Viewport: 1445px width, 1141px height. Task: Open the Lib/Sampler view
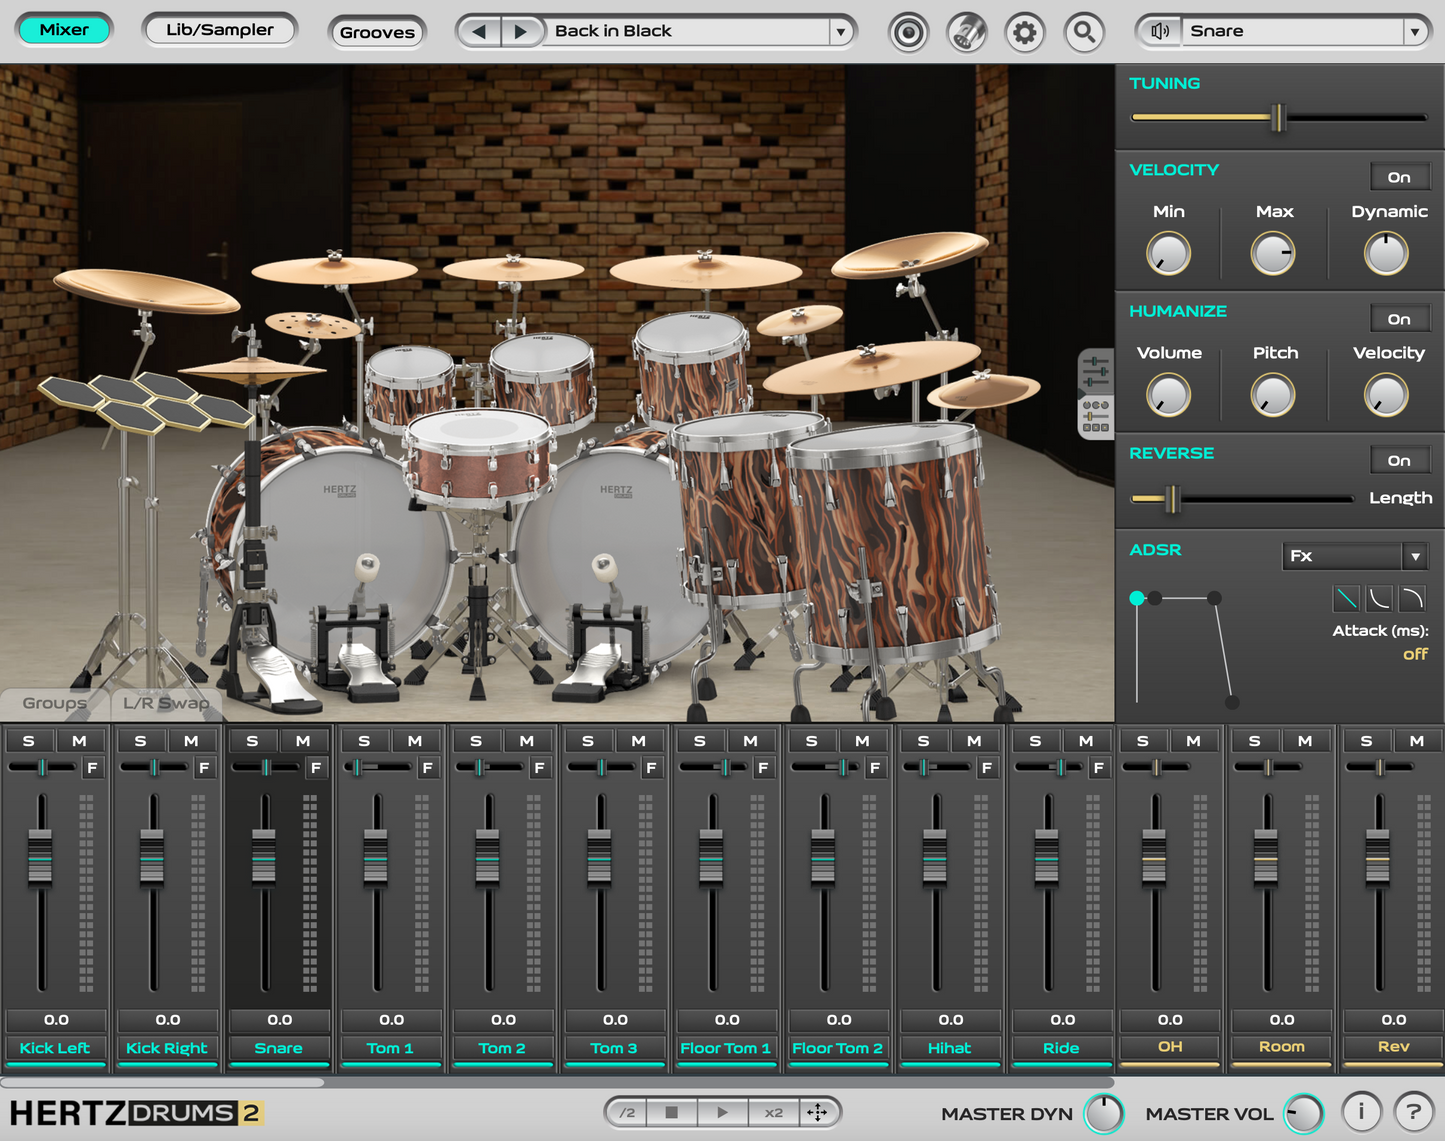pos(219,29)
